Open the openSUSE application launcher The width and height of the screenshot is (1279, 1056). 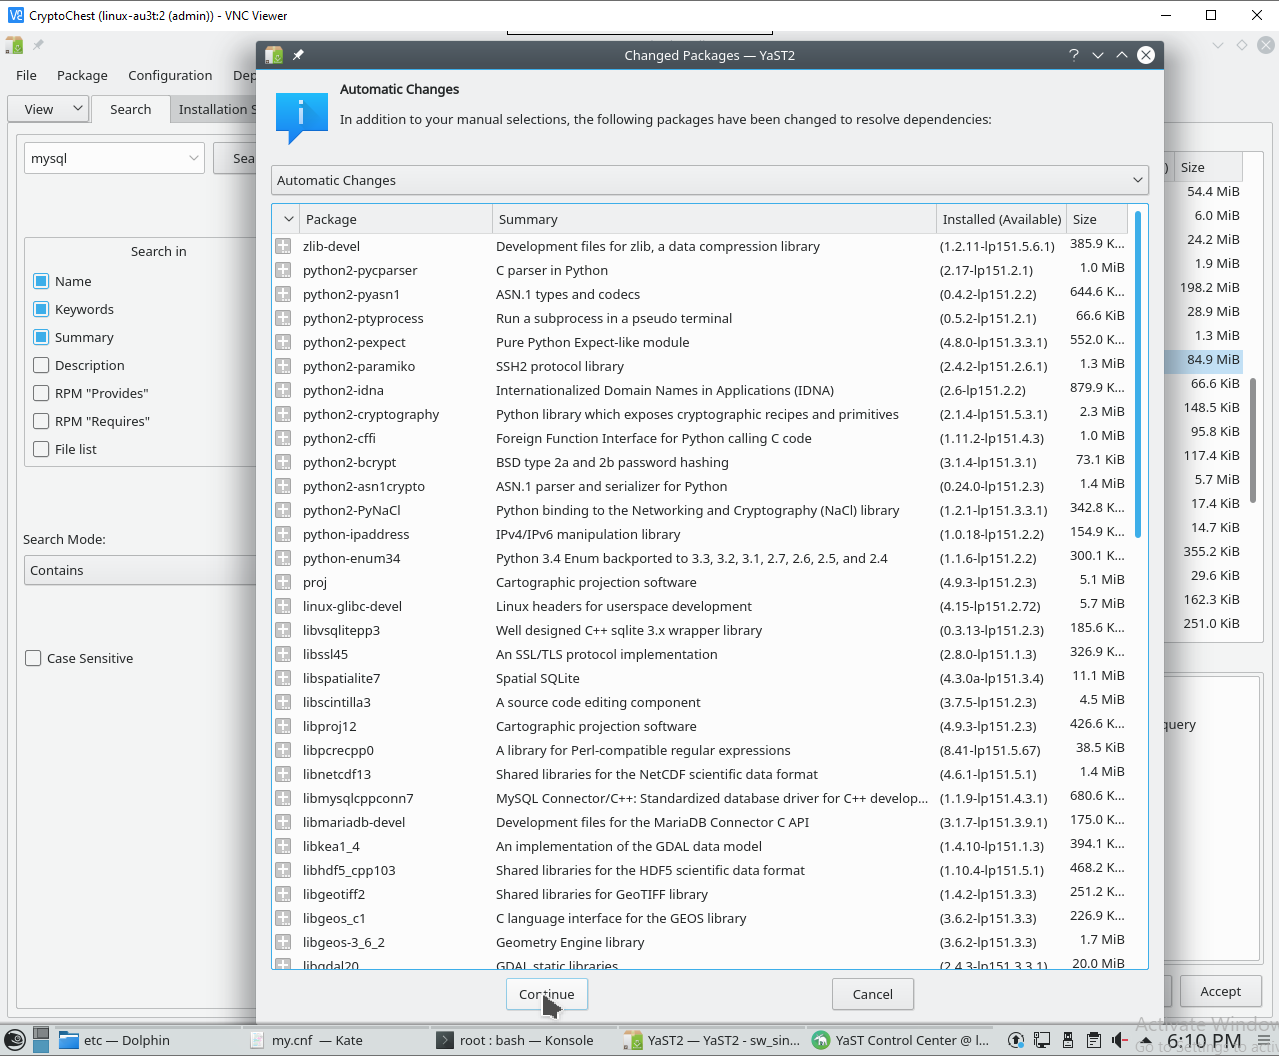[x=15, y=1040]
